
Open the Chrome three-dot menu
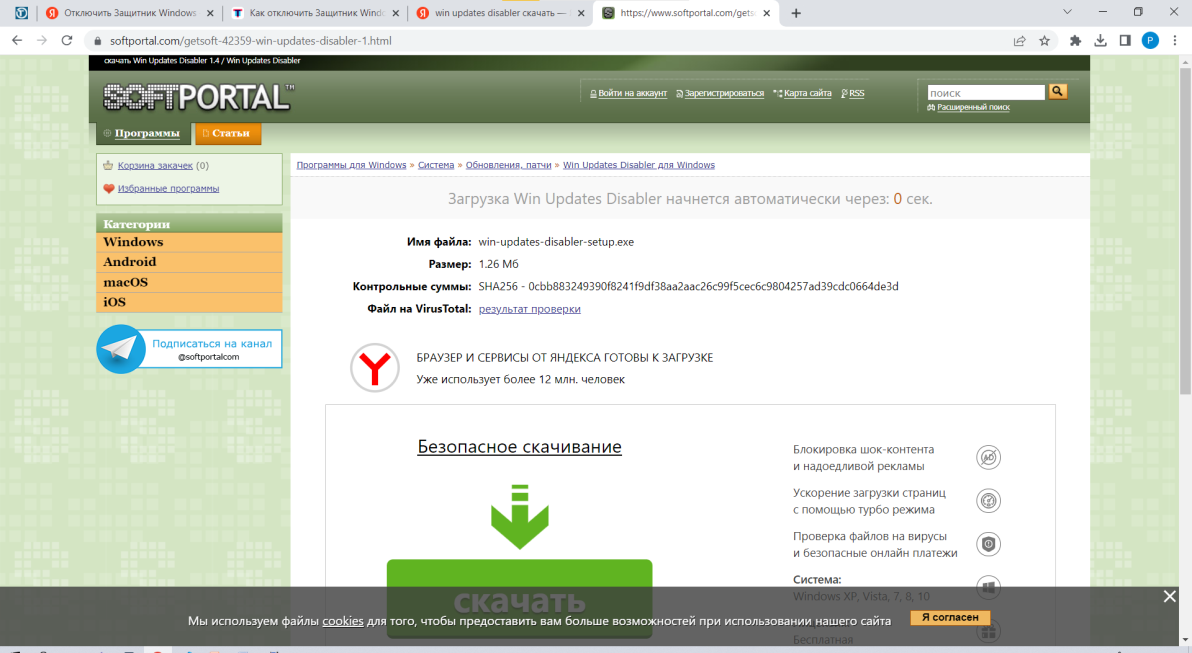click(1175, 41)
